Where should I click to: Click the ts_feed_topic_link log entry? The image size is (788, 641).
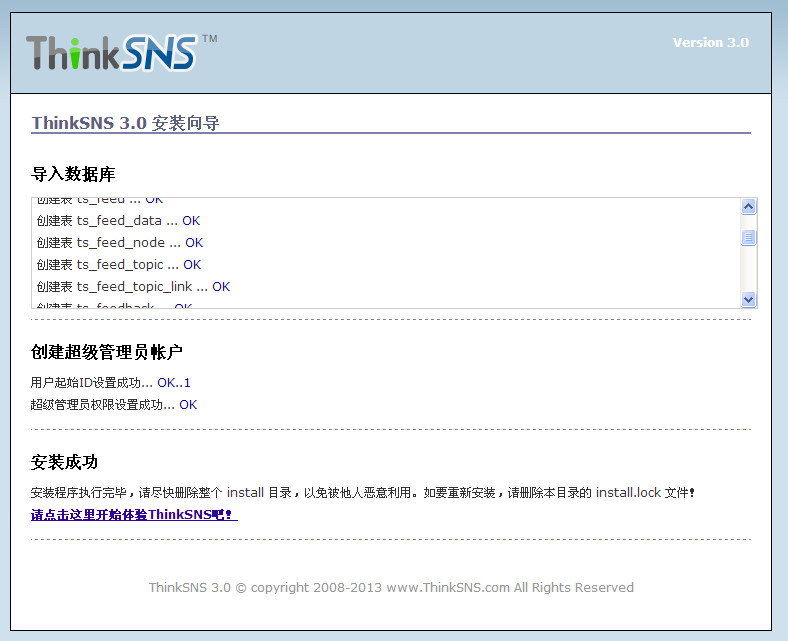(133, 287)
